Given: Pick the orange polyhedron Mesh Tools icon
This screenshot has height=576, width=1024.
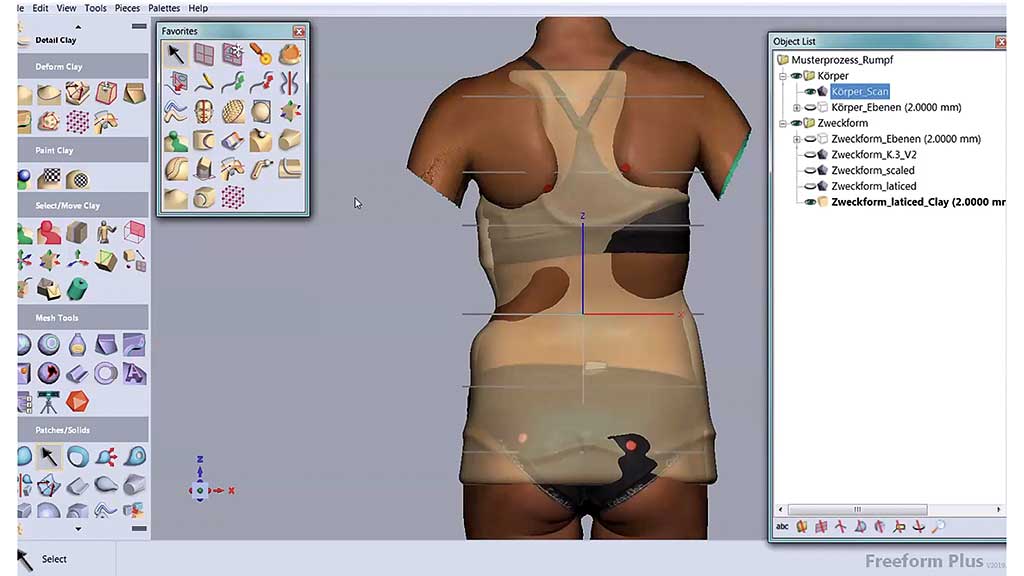Looking at the screenshot, I should 77,402.
